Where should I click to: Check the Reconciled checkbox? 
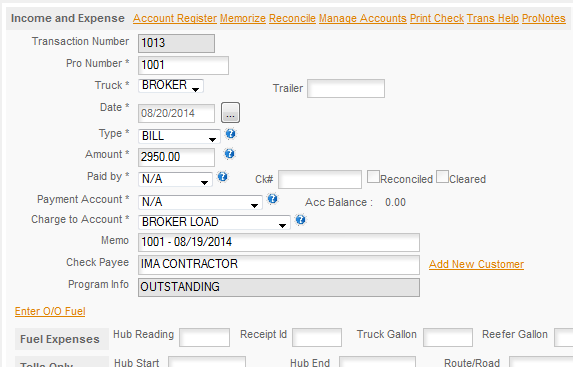click(x=373, y=177)
